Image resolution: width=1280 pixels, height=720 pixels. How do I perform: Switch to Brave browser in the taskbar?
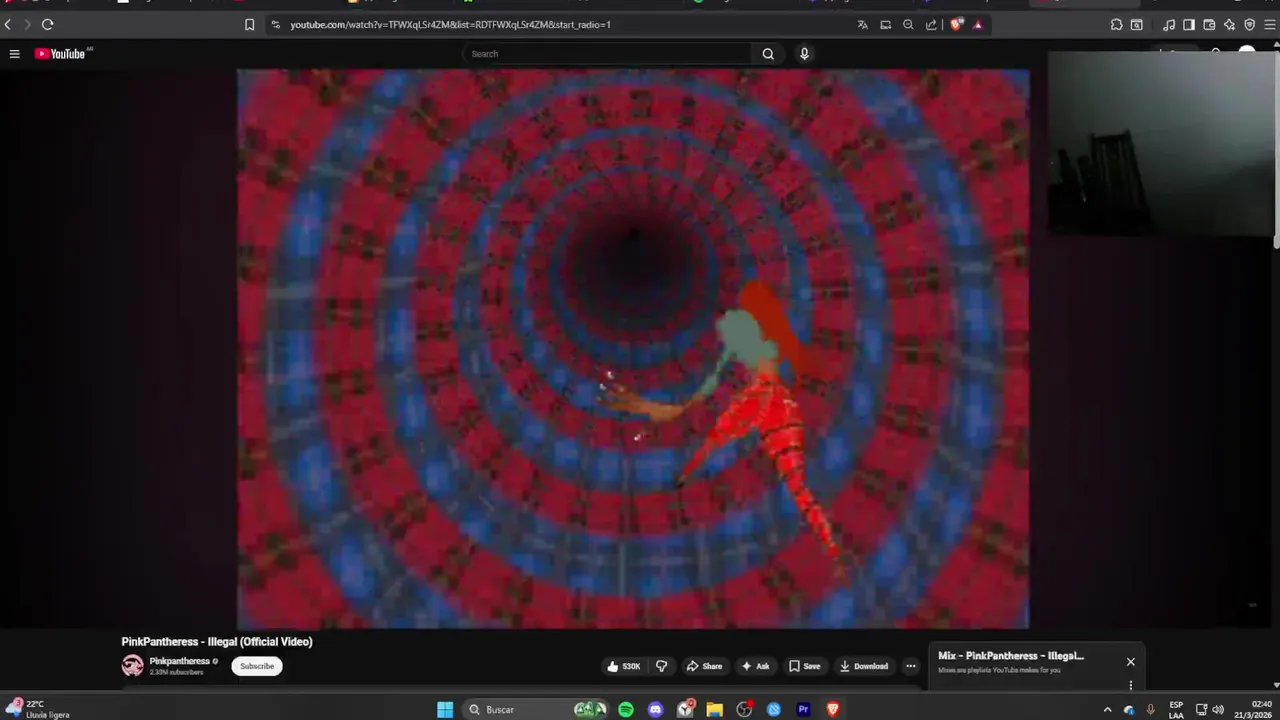(x=833, y=710)
